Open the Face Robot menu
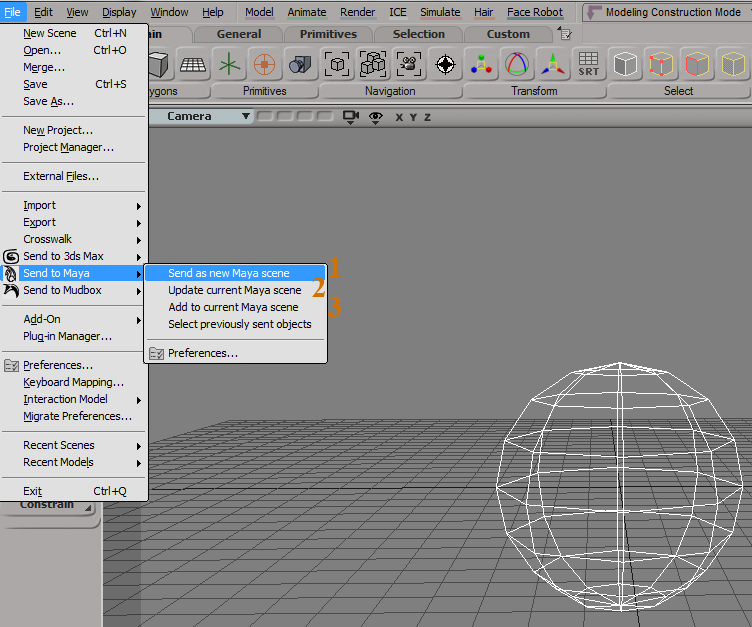Image resolution: width=752 pixels, height=627 pixels. [x=535, y=12]
